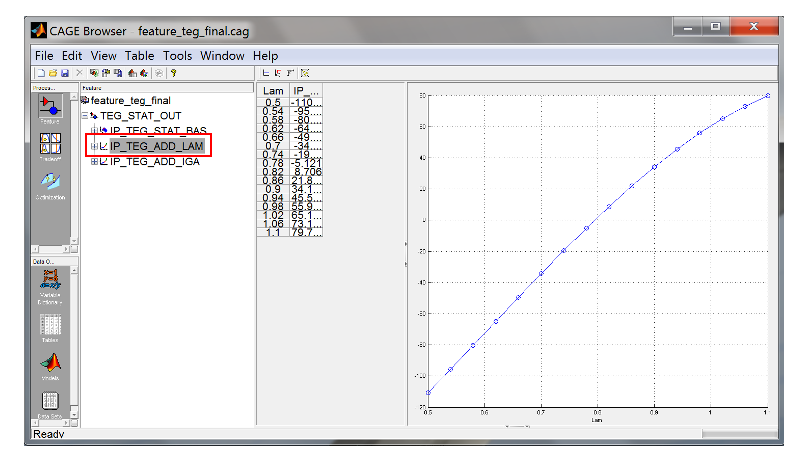
Task: Click the second table toolbar icon with red mark
Action: pos(278,73)
